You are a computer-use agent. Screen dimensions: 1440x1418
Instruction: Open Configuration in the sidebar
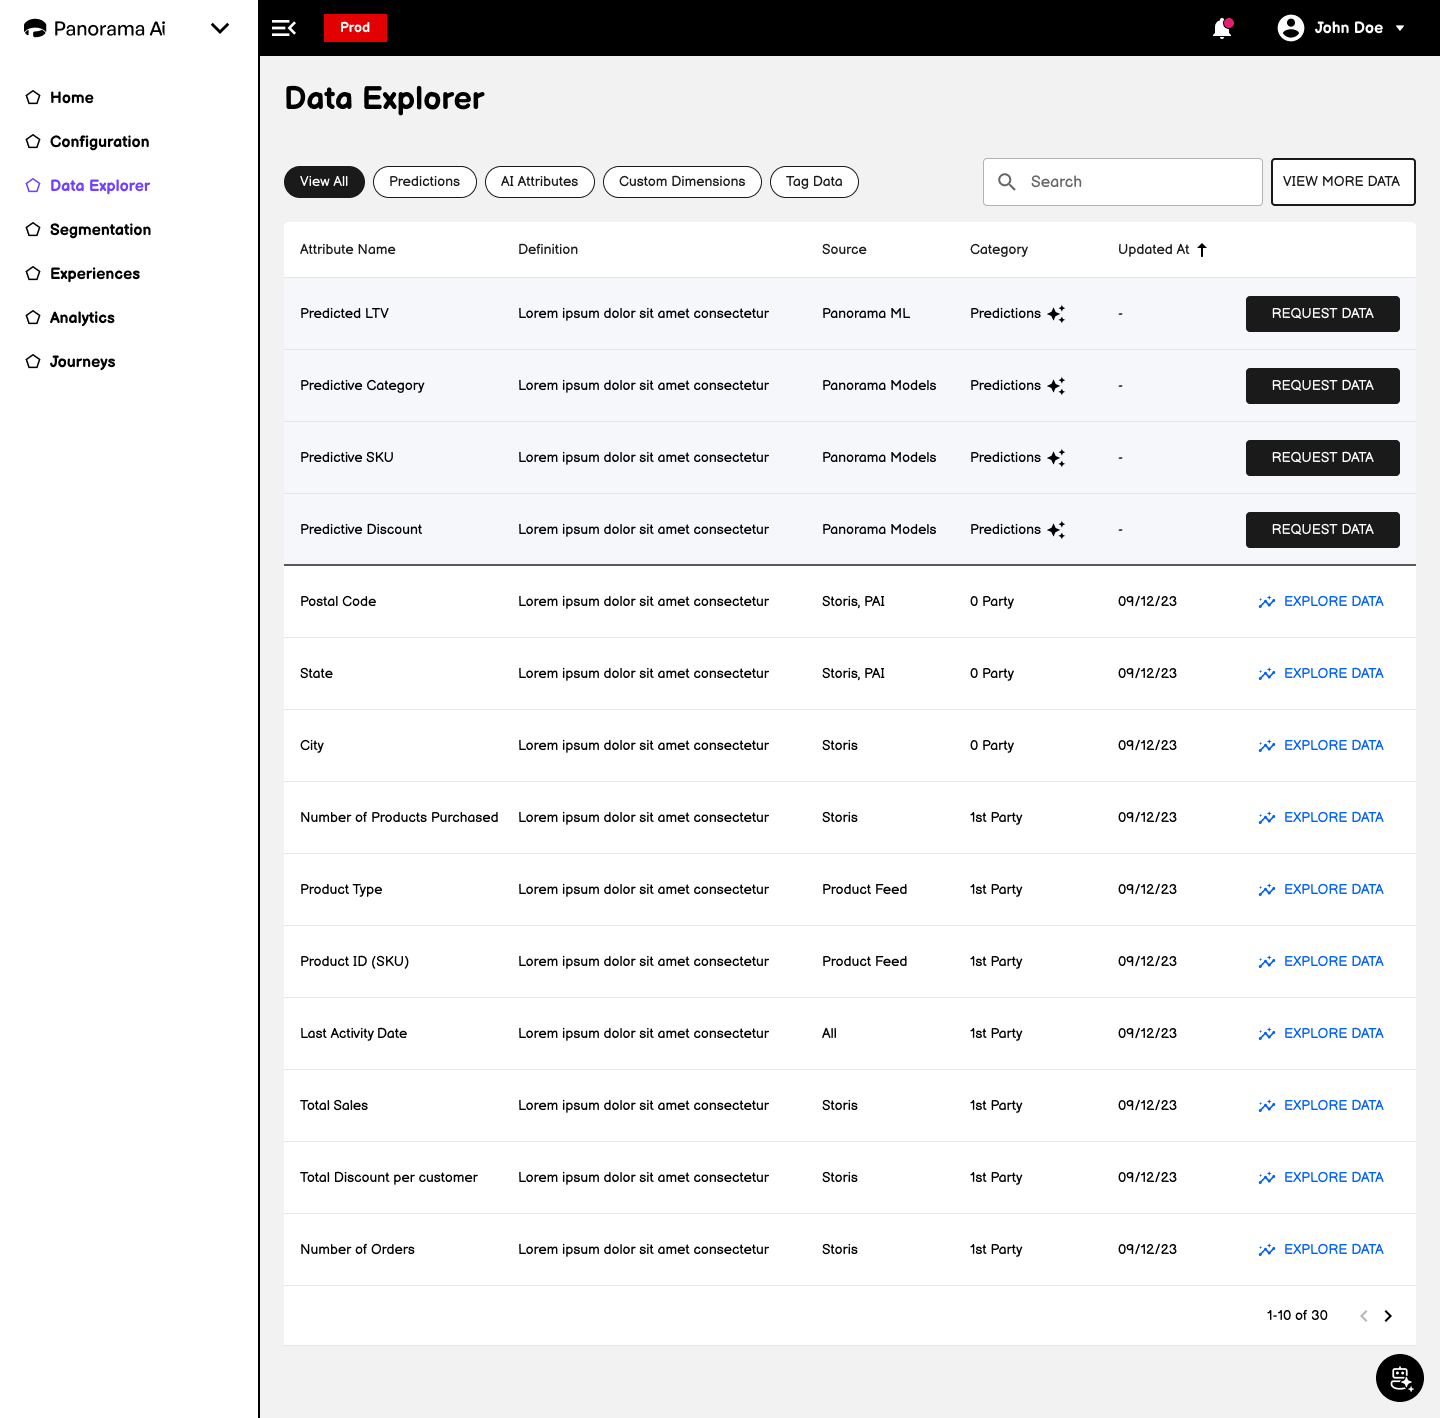(99, 141)
